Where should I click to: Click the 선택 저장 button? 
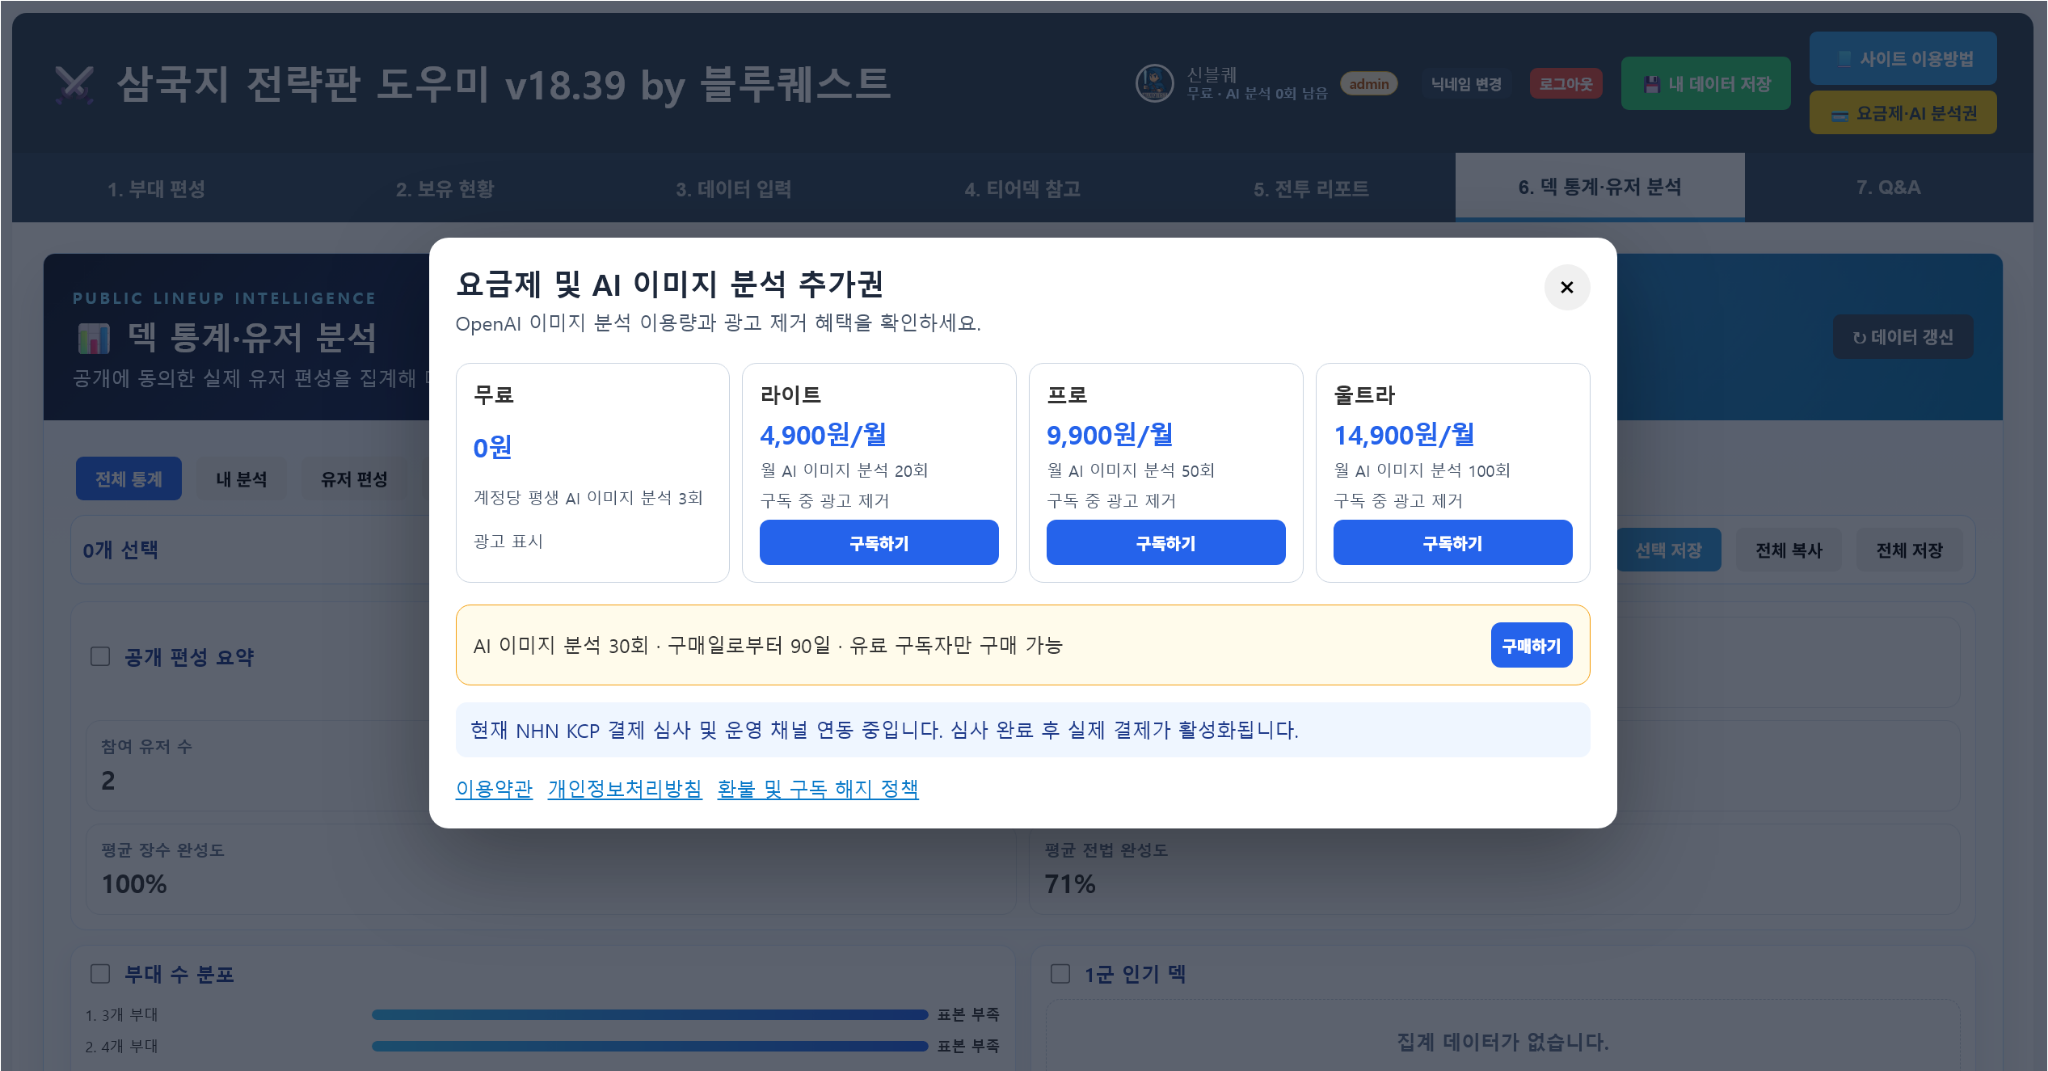(x=1668, y=550)
